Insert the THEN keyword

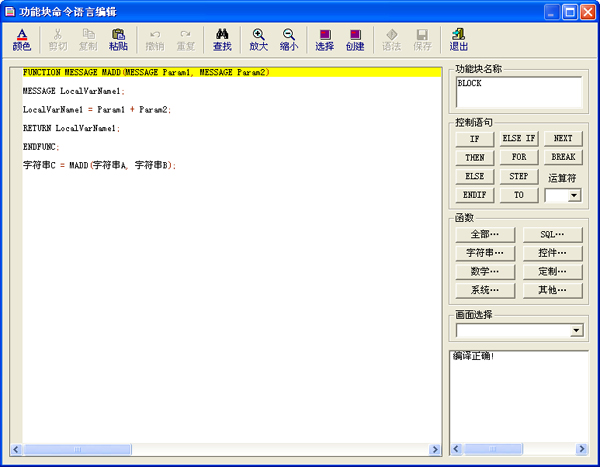474,158
